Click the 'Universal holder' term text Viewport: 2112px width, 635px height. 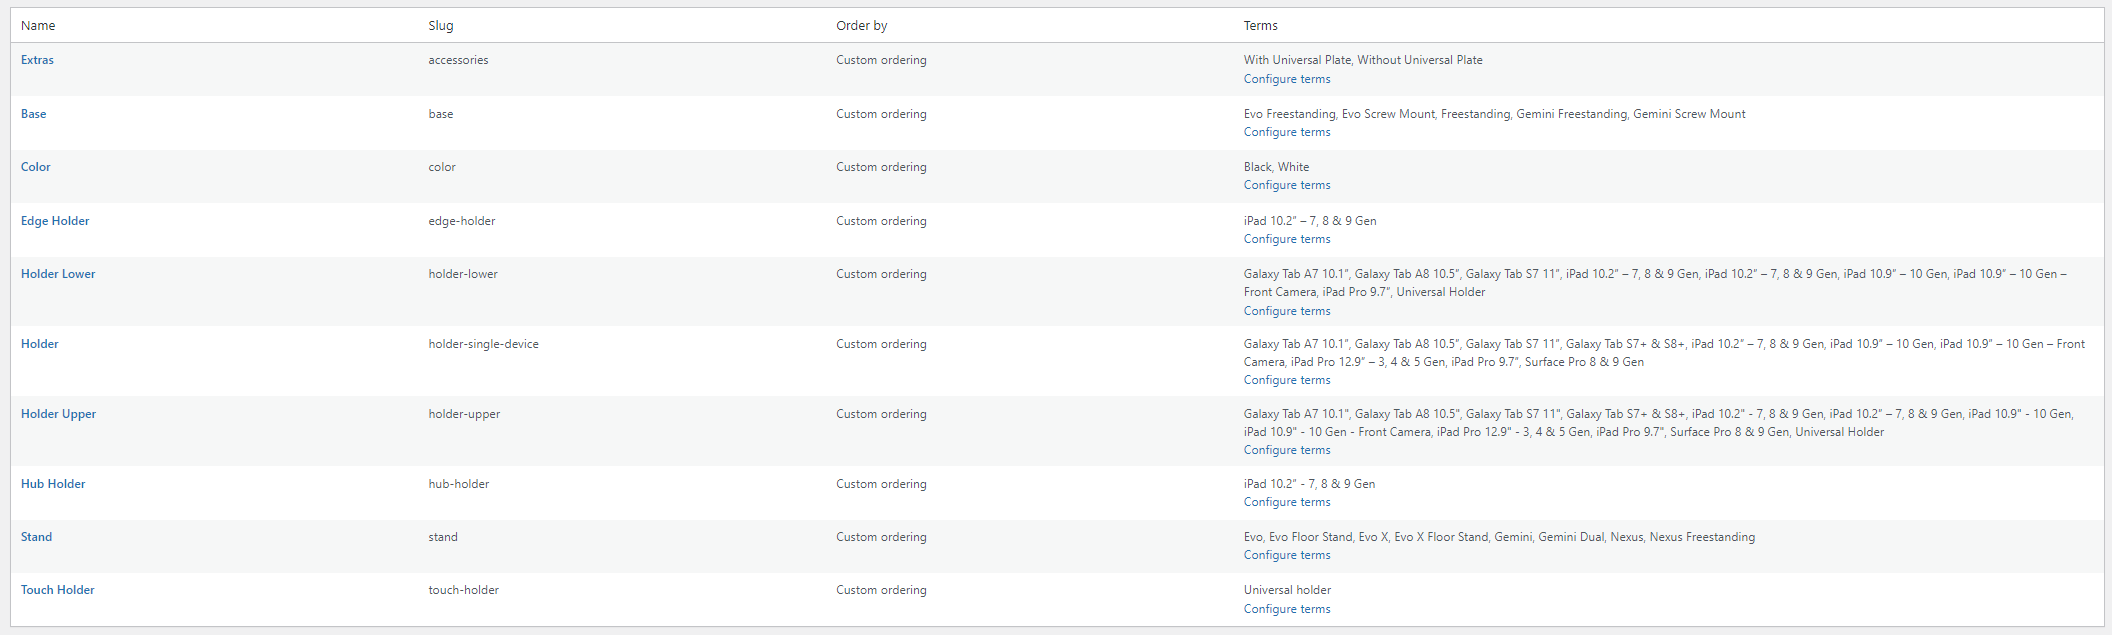click(1287, 590)
